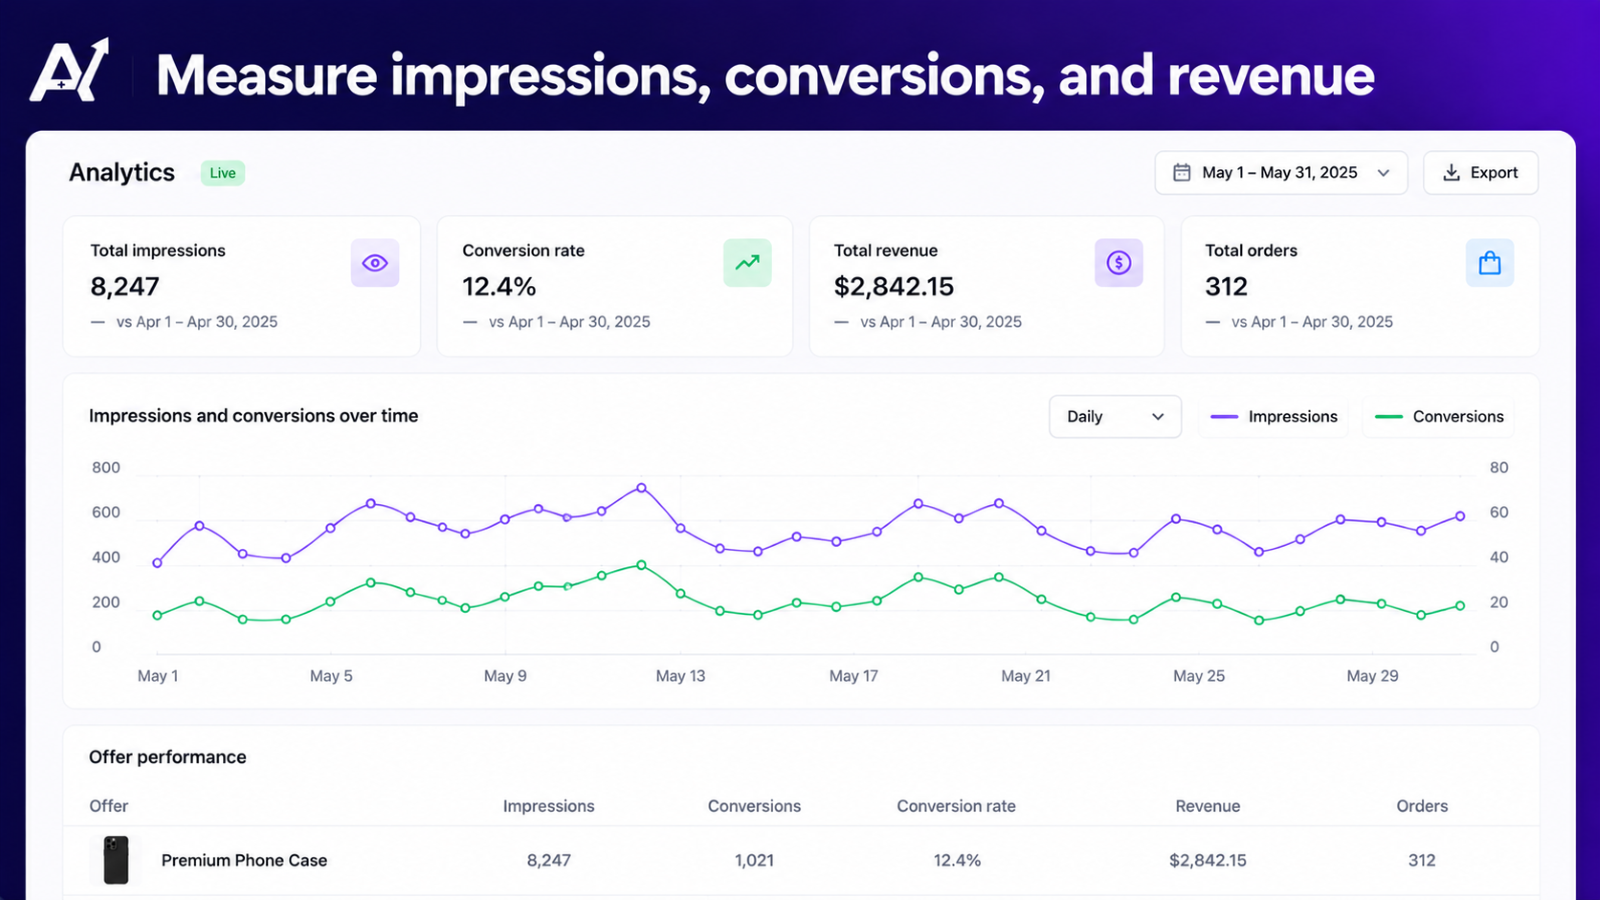This screenshot has height=900, width=1600.
Task: Click the green Live status badge
Action: click(x=223, y=173)
